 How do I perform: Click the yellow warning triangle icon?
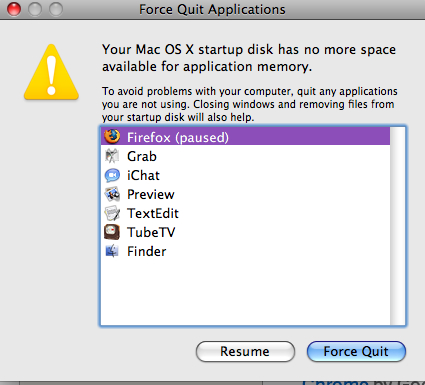[x=51, y=72]
